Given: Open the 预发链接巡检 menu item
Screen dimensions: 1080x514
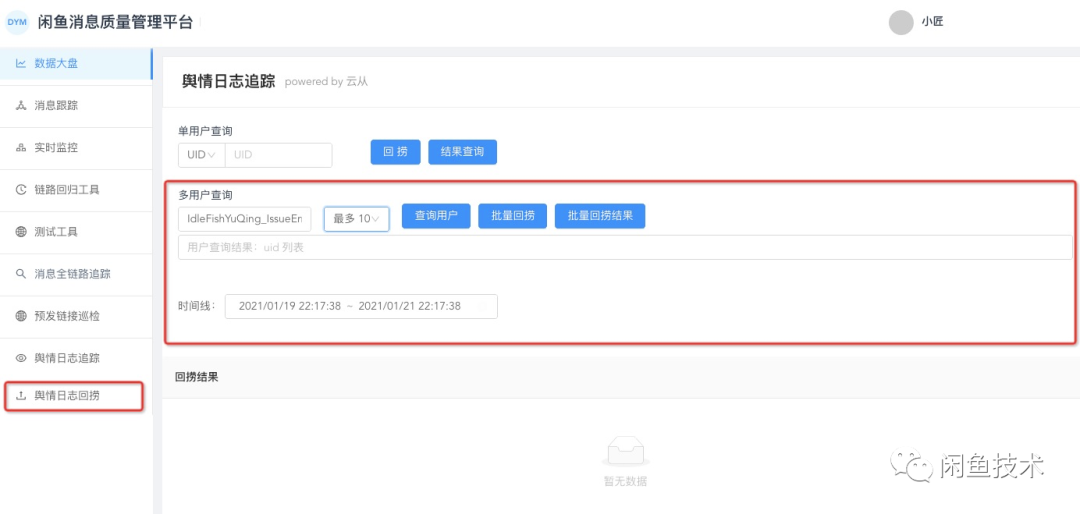Looking at the screenshot, I should [x=67, y=315].
